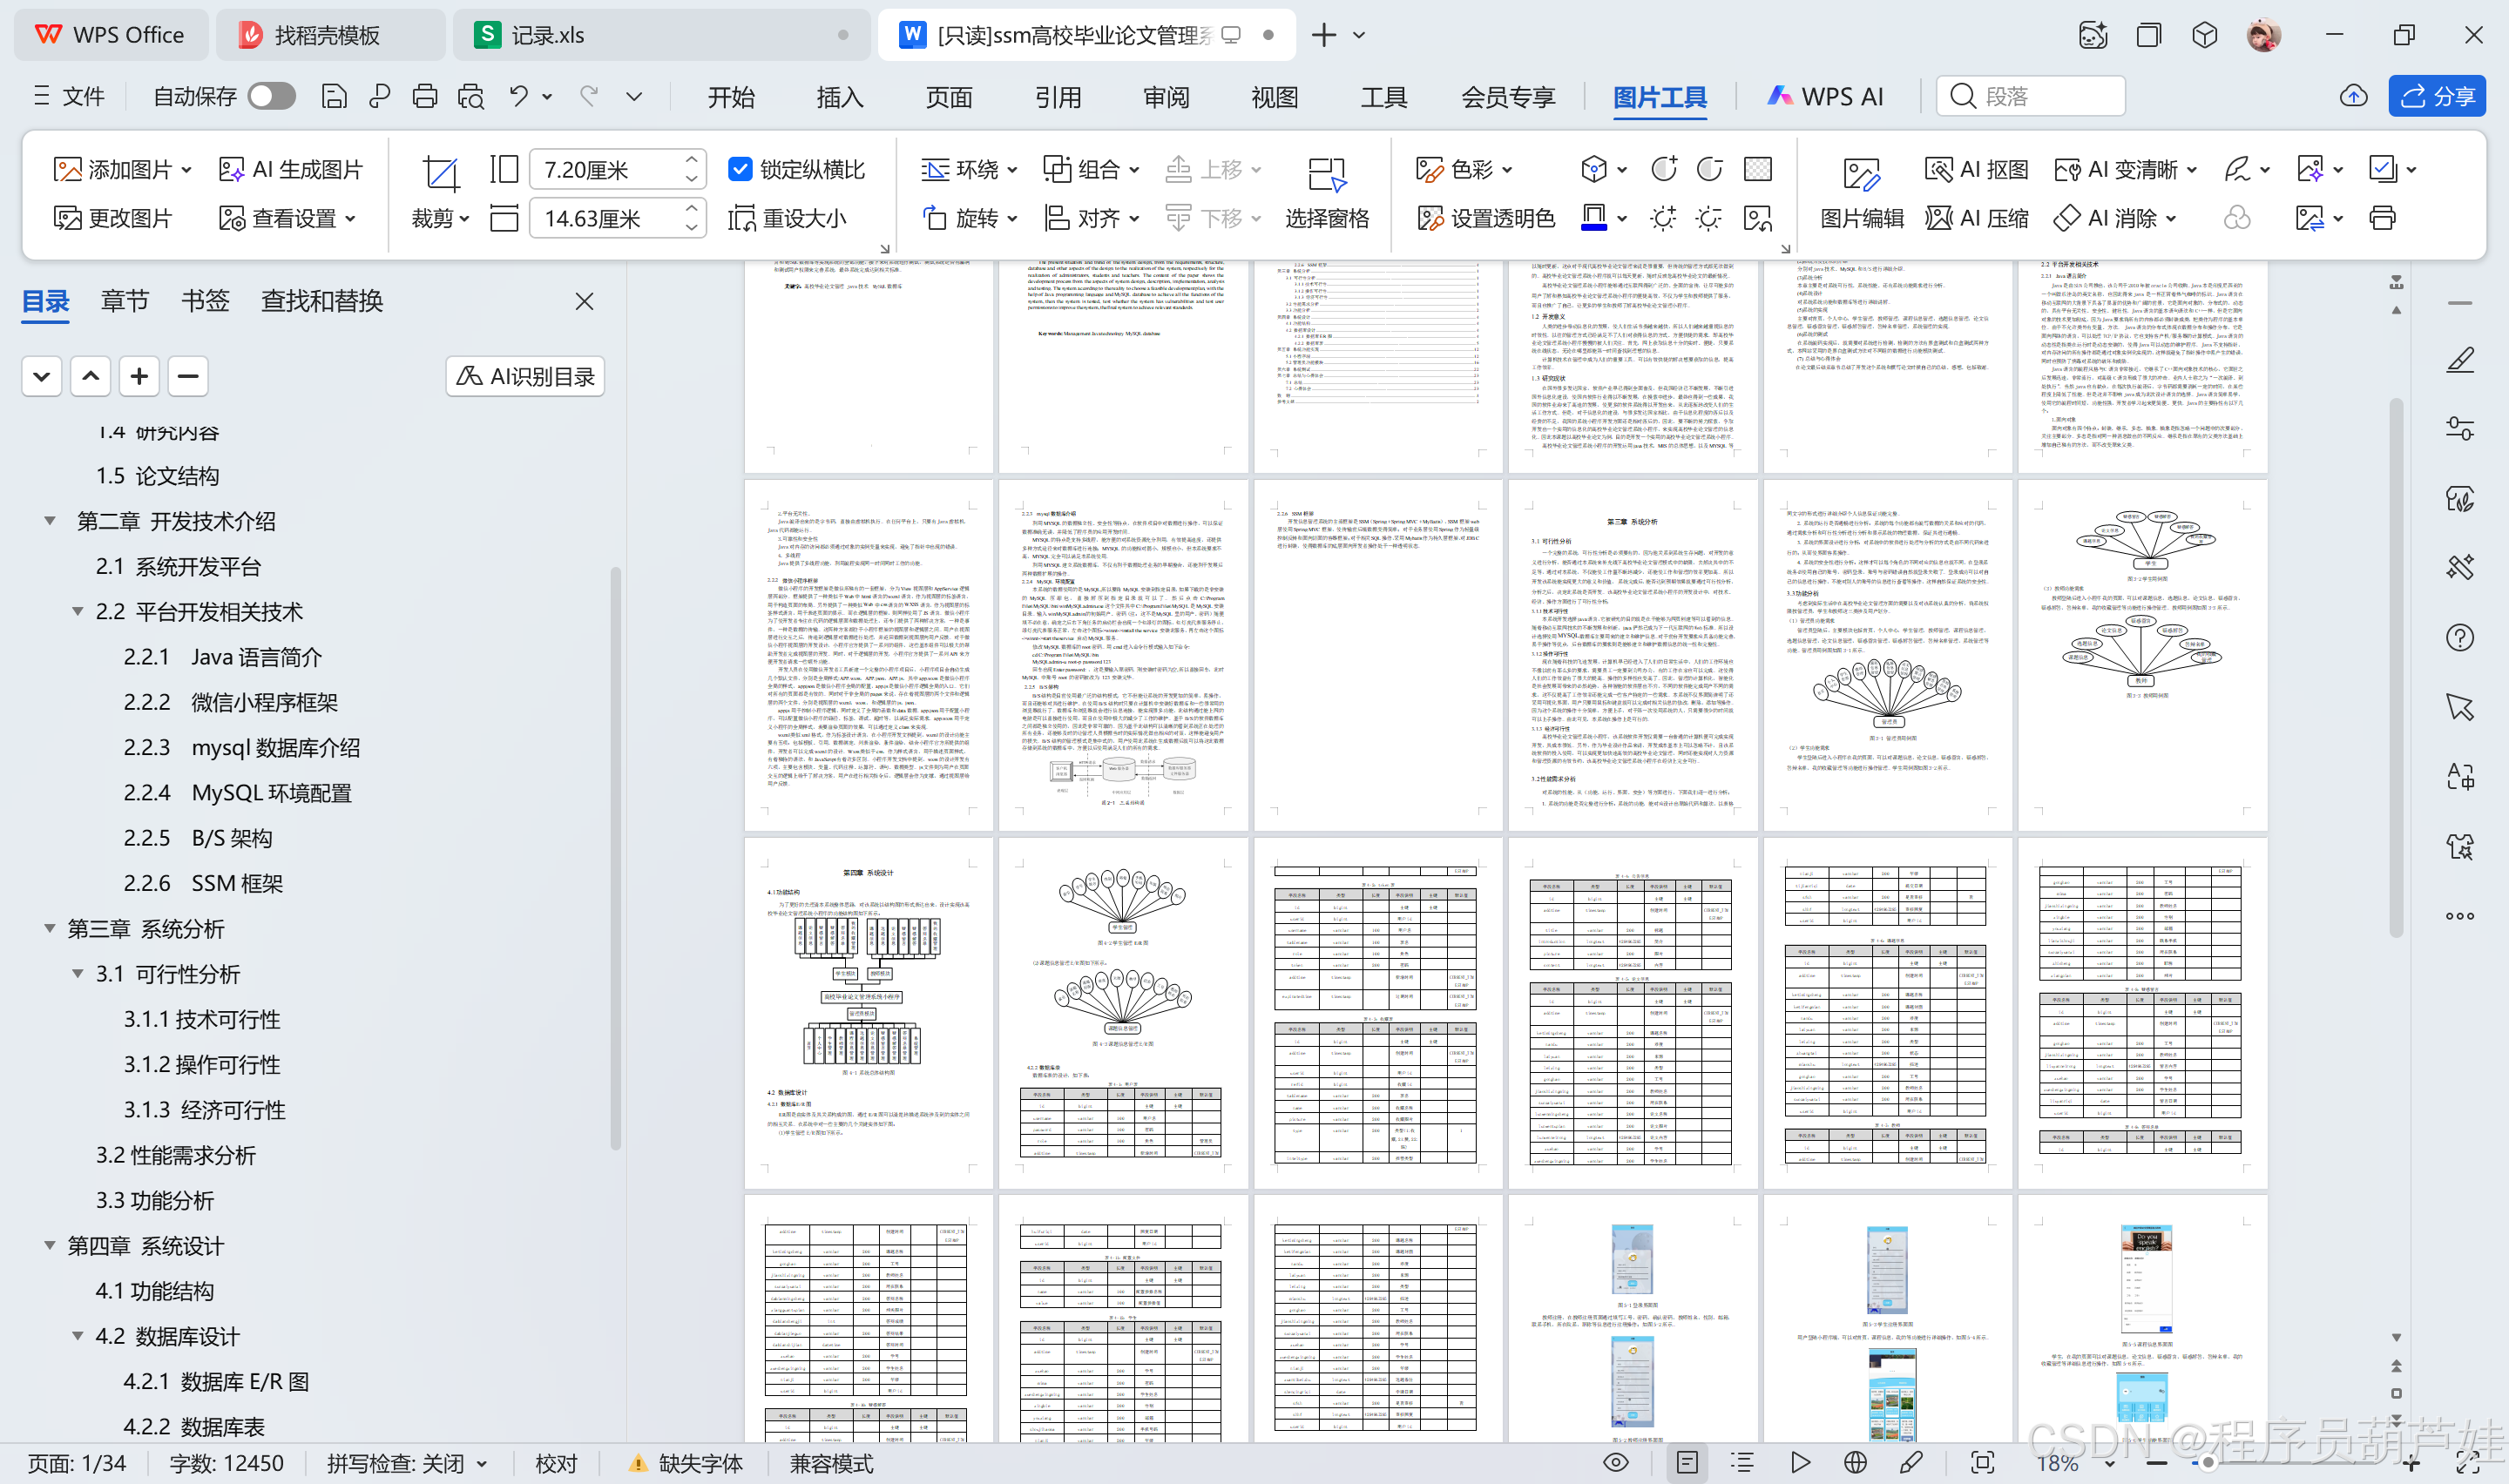Open the 引用 ribbon tab
2509x1484 pixels.
tap(1058, 96)
